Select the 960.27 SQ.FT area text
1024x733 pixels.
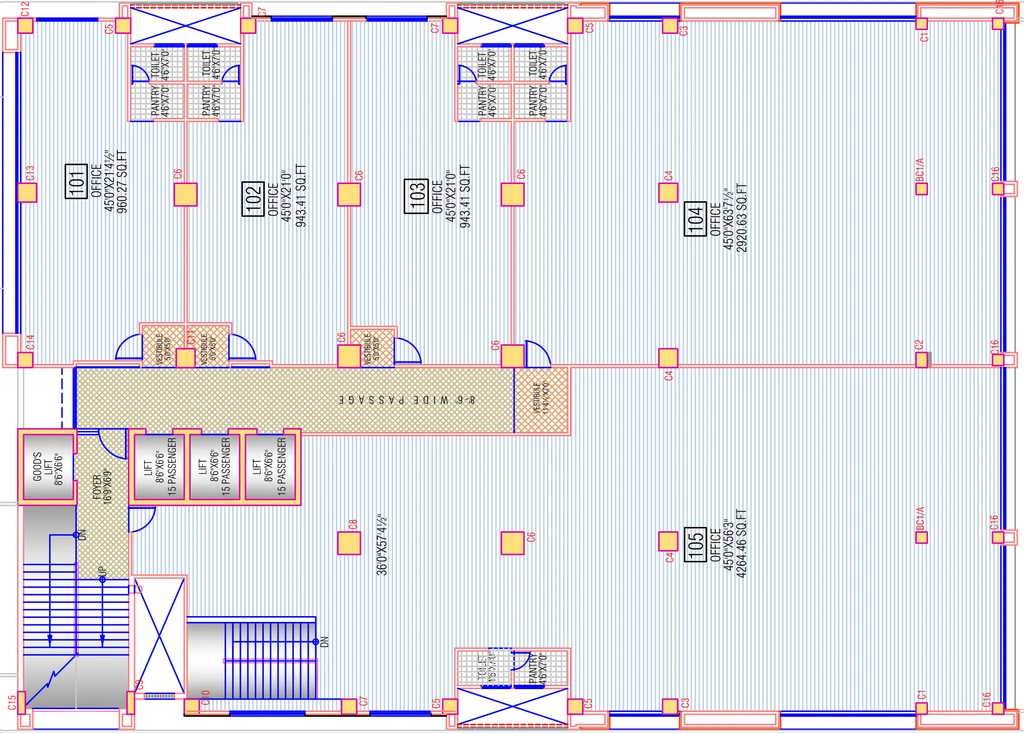121,182
